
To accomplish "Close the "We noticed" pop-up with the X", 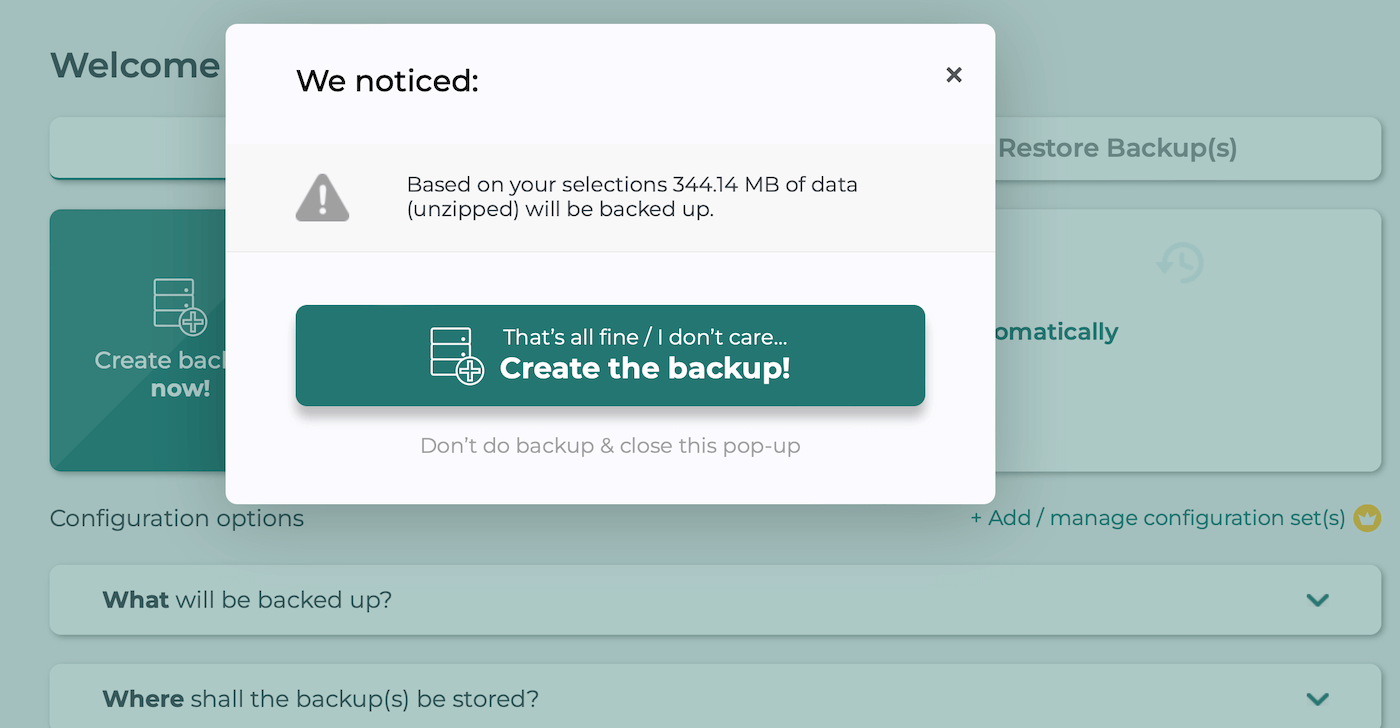I will [954, 75].
